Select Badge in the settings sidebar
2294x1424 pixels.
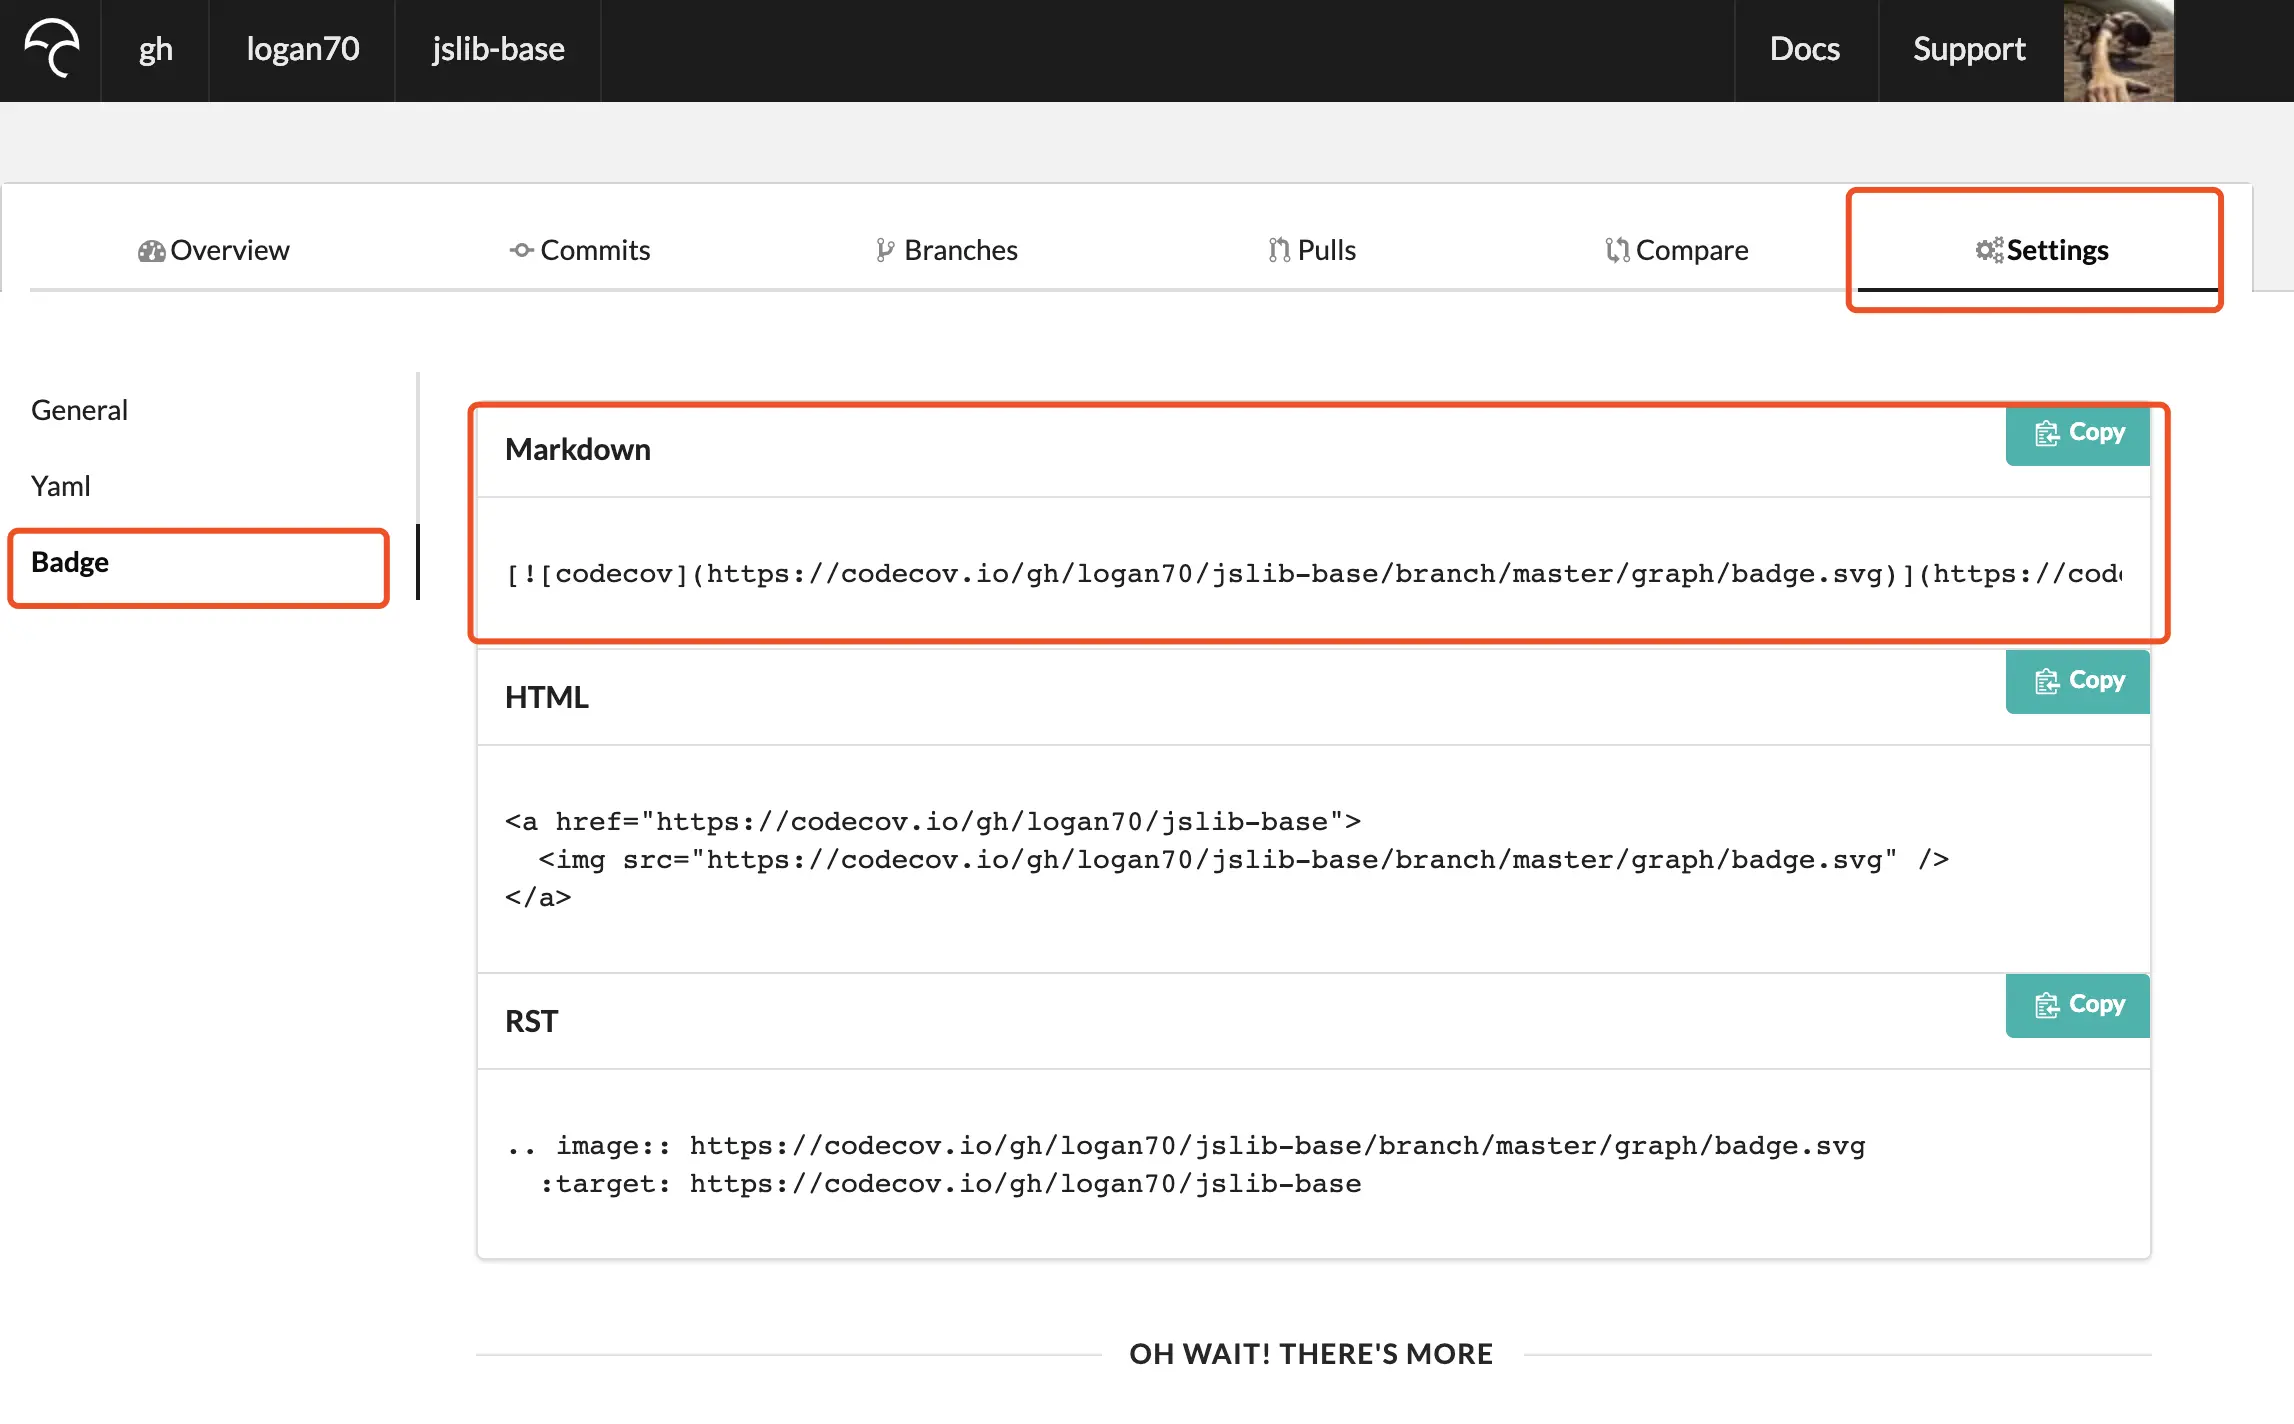[x=70, y=562]
